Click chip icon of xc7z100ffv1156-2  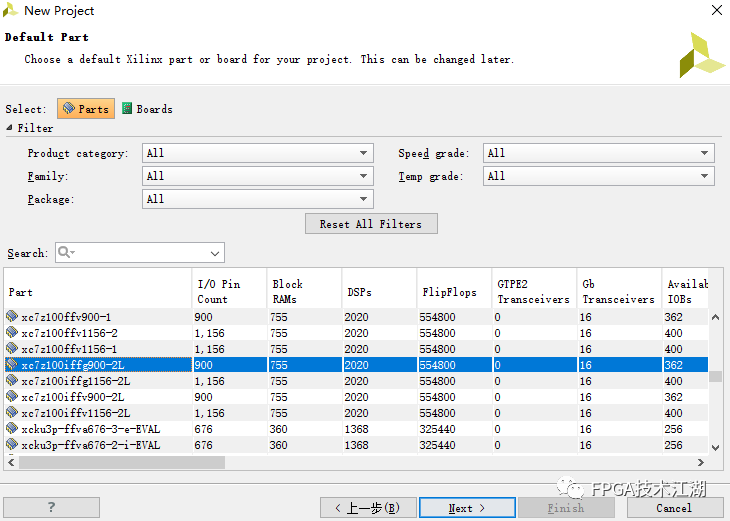click(12, 332)
